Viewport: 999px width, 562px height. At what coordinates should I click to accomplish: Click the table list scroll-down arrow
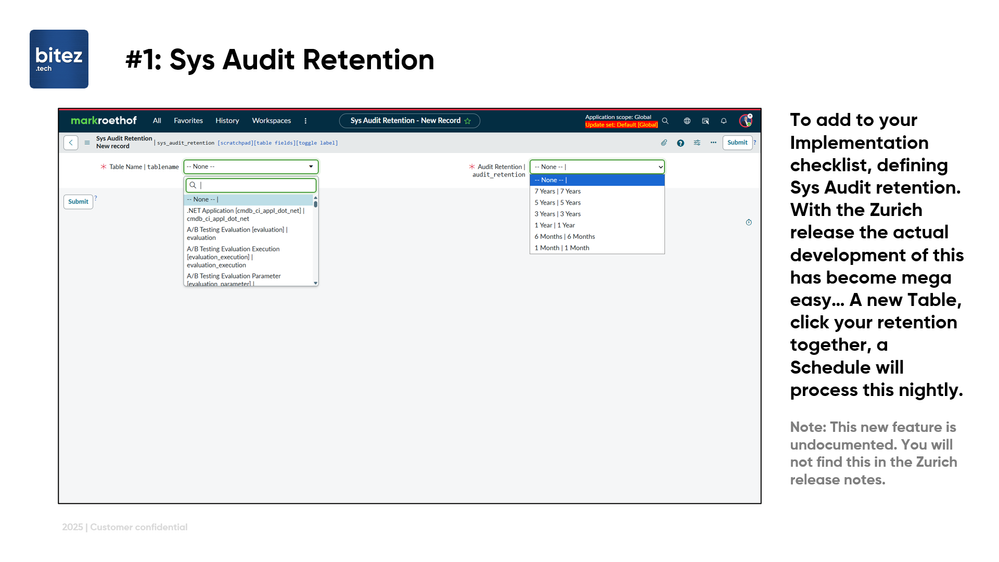tap(315, 282)
